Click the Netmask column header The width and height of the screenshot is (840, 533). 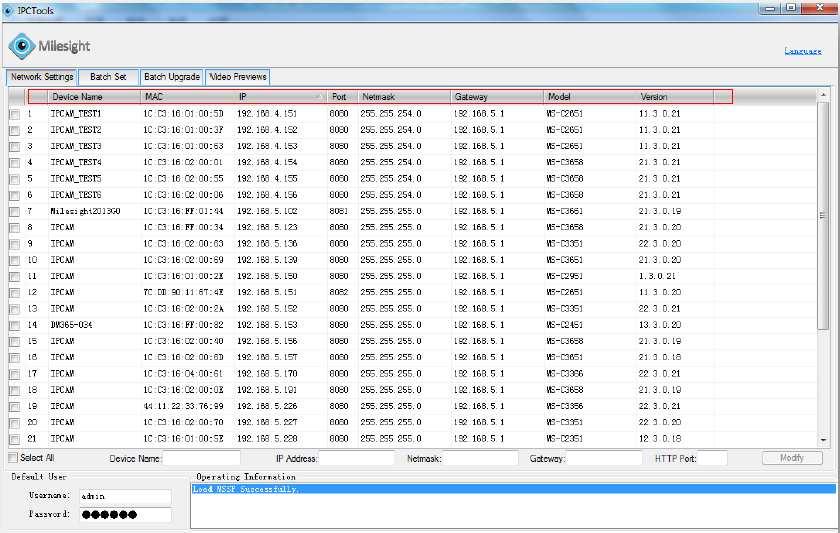coord(404,97)
